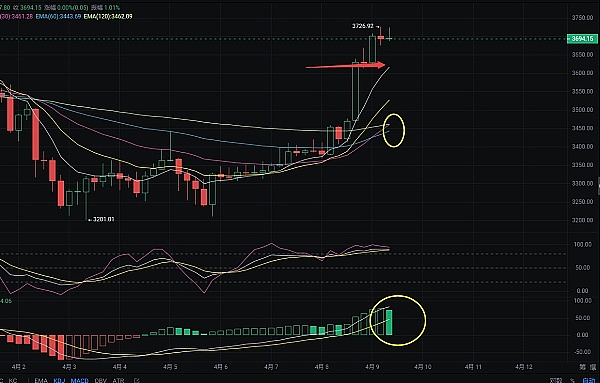Select the yellow ellipse near EMA crossover
This screenshot has height=383, width=600.
(x=394, y=130)
